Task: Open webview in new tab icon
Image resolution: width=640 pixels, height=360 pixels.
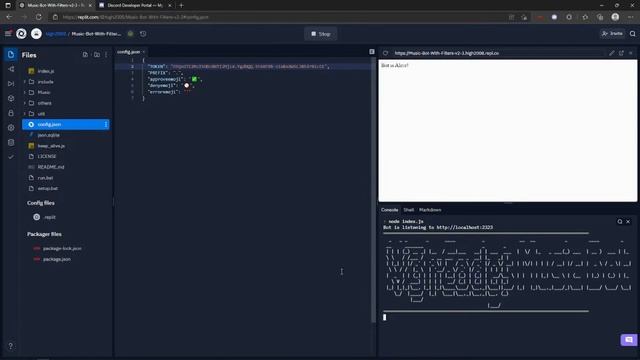Action: pos(621,53)
